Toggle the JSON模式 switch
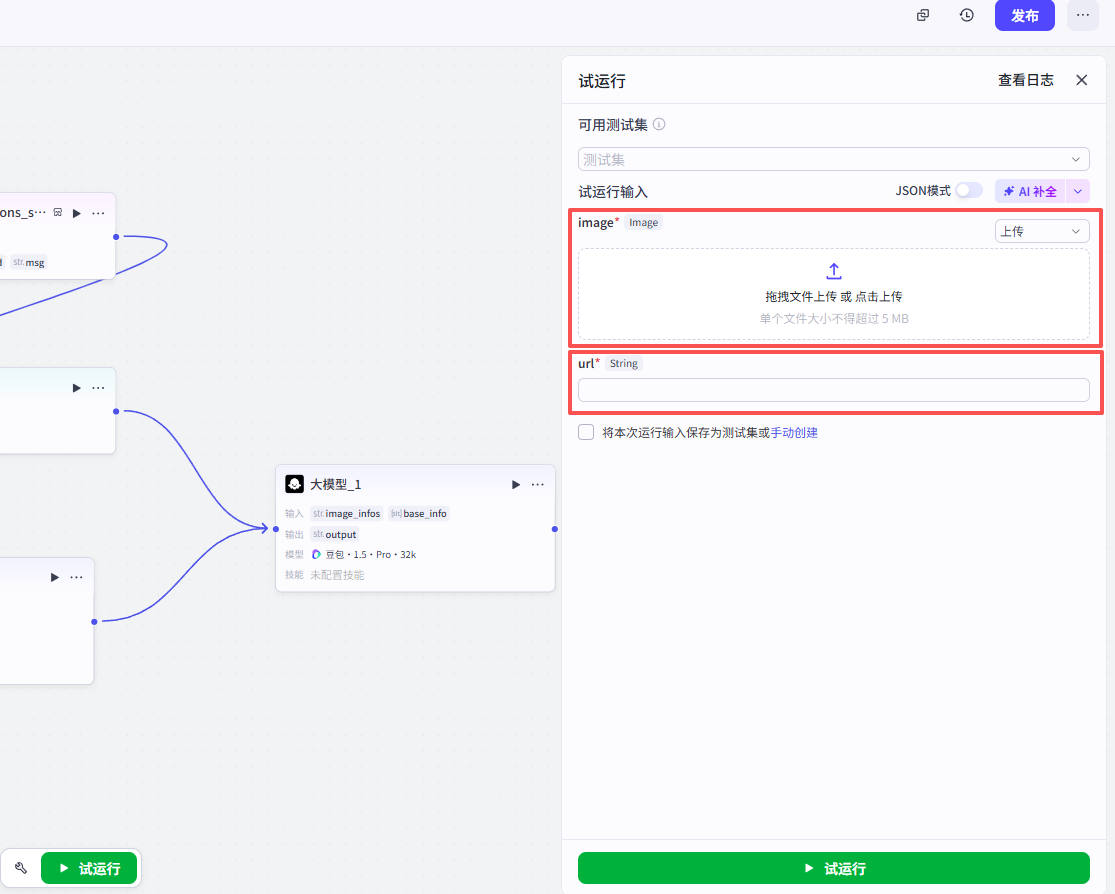Viewport: 1115px width, 894px height. (968, 190)
